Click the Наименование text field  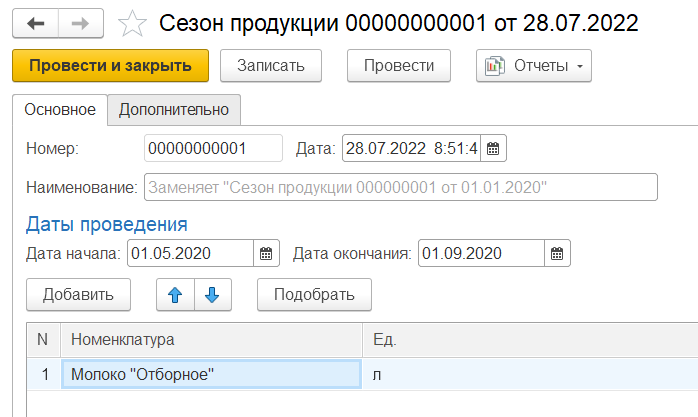click(400, 187)
